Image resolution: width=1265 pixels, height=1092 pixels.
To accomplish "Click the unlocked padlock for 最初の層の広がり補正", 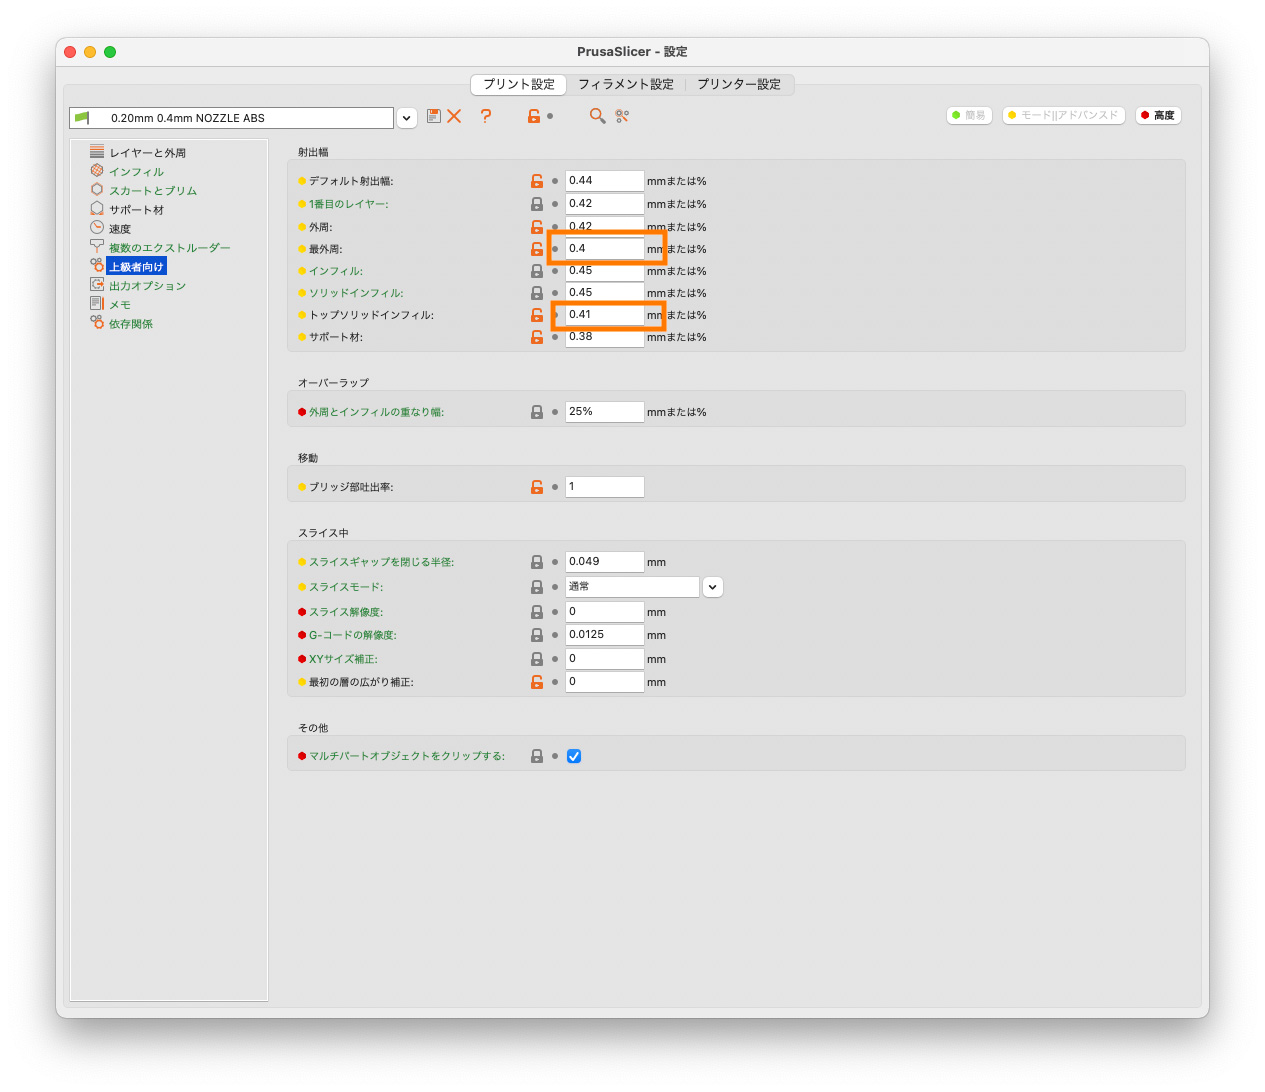I will click(537, 682).
